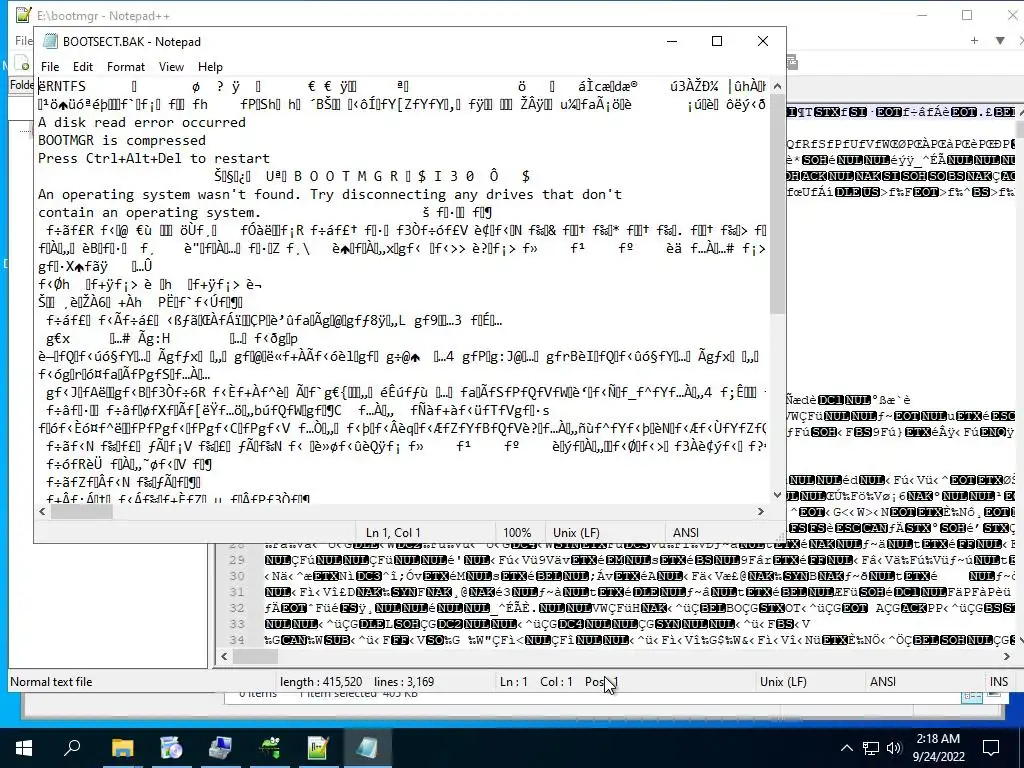Open taskbar search magnifier
Image resolution: width=1024 pixels, height=768 pixels.
[x=72, y=748]
